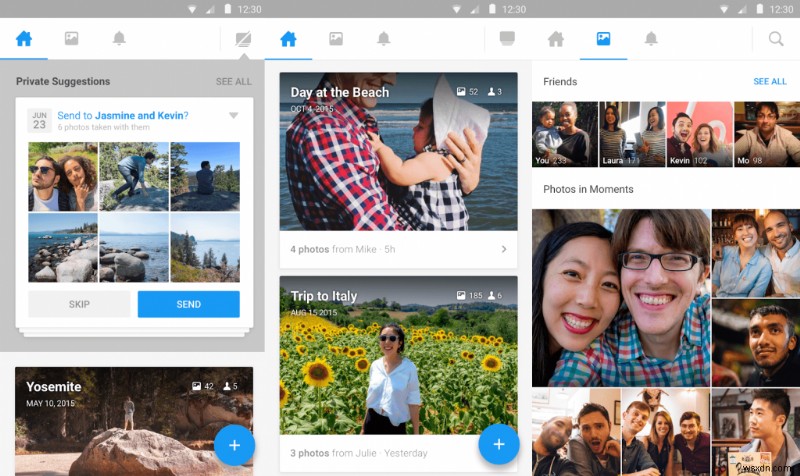This screenshot has height=476, width=800.
Task: Open the suggestion photo of pine trees above the lake
Action: (205, 247)
